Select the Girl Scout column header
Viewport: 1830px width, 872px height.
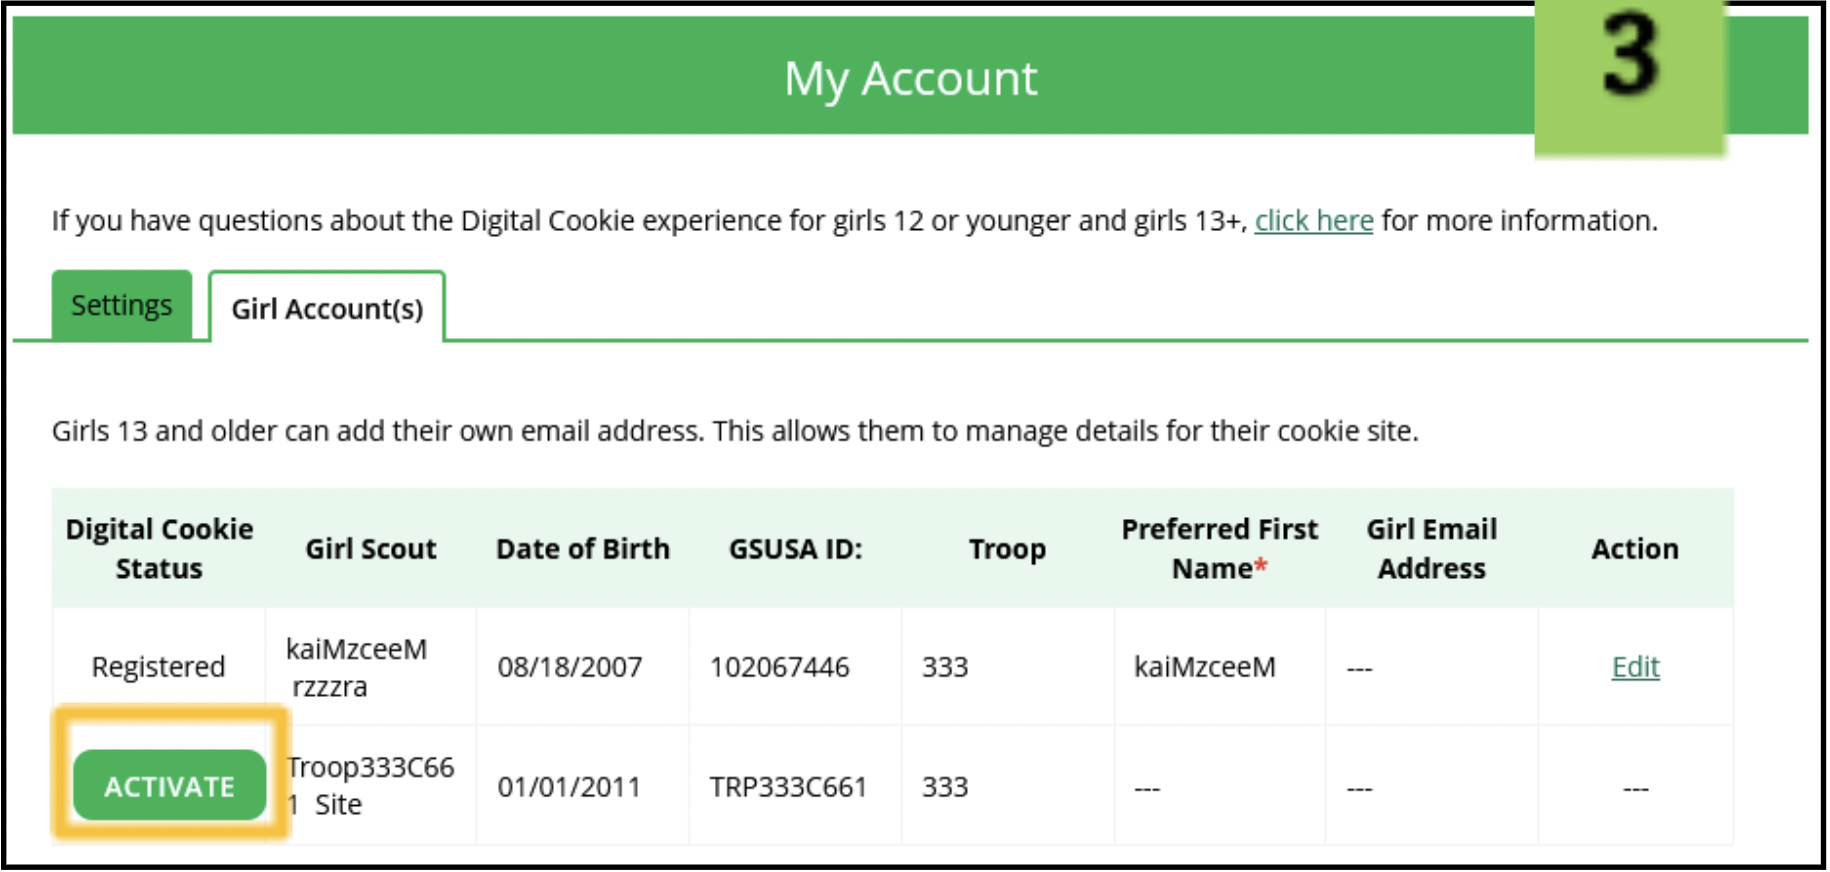coord(371,548)
